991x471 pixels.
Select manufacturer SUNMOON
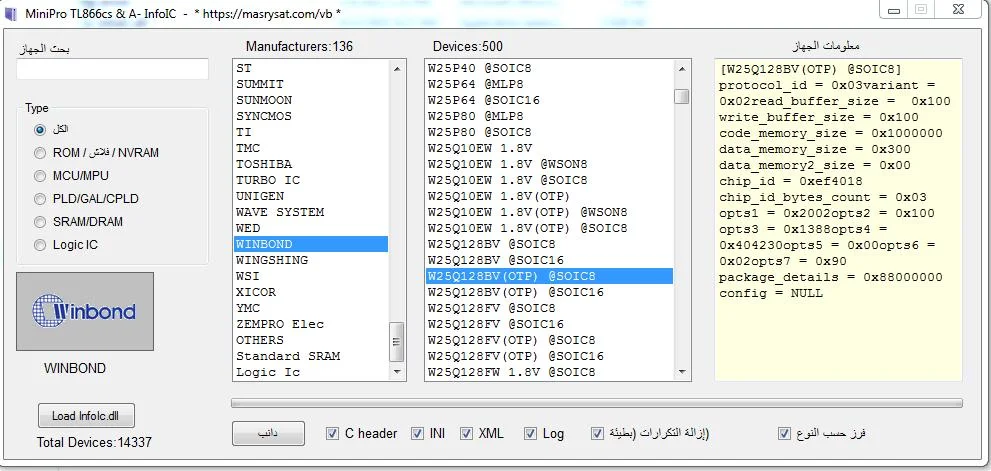pos(311,100)
